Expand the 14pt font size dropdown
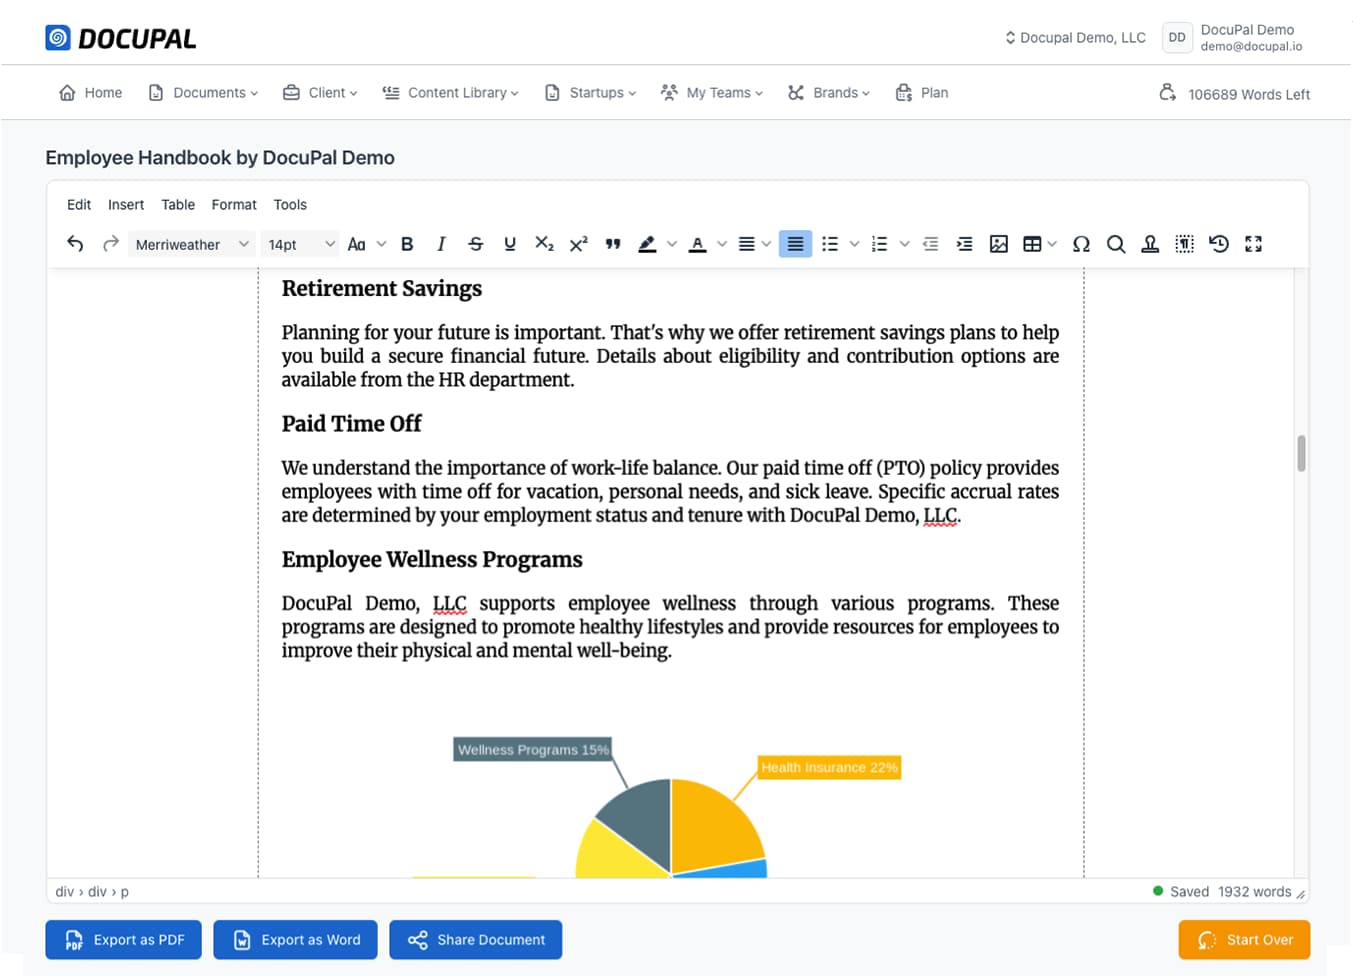This screenshot has width=1353, height=978. [x=297, y=244]
